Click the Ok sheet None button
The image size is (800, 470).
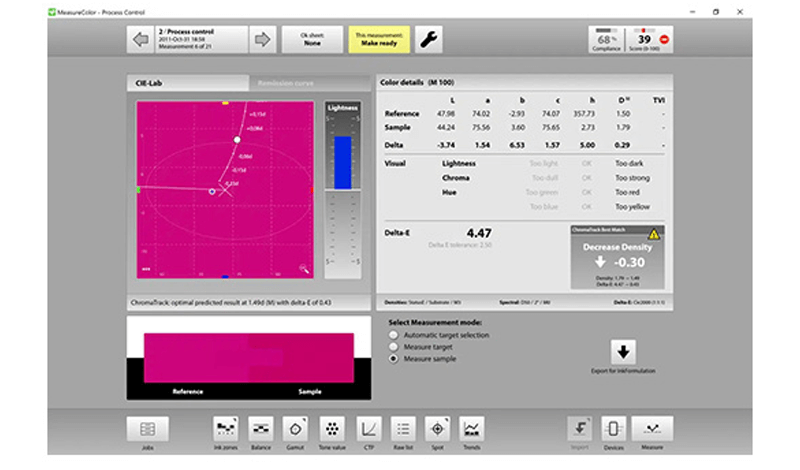click(312, 39)
